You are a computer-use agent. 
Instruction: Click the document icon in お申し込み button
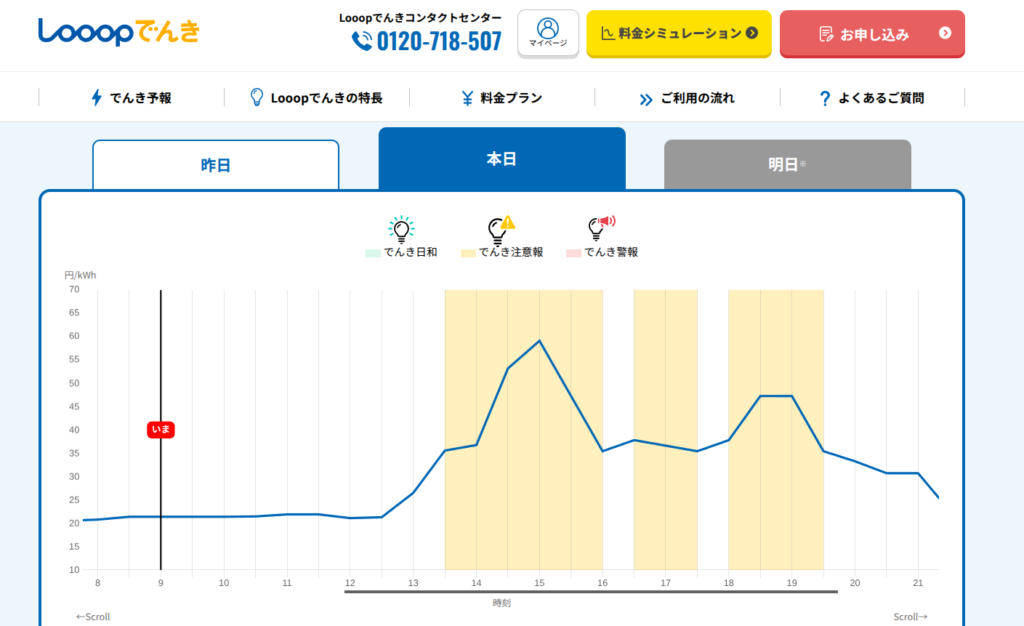826,34
